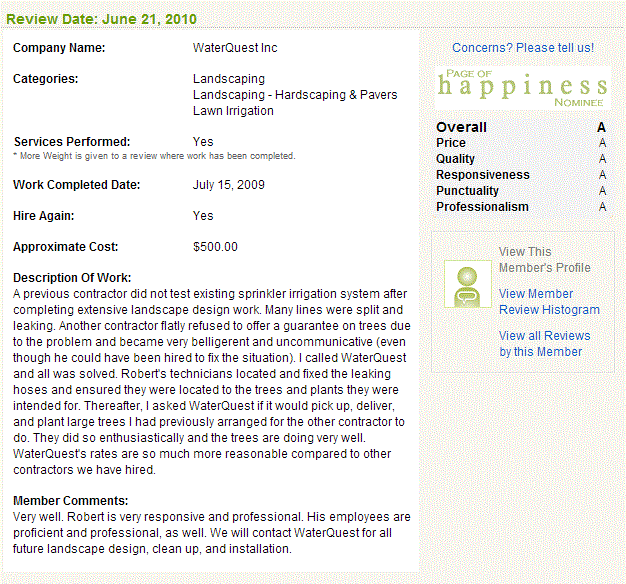Open the 'Concerns? Please tell us!' link
626x584 pixels.
[523, 48]
